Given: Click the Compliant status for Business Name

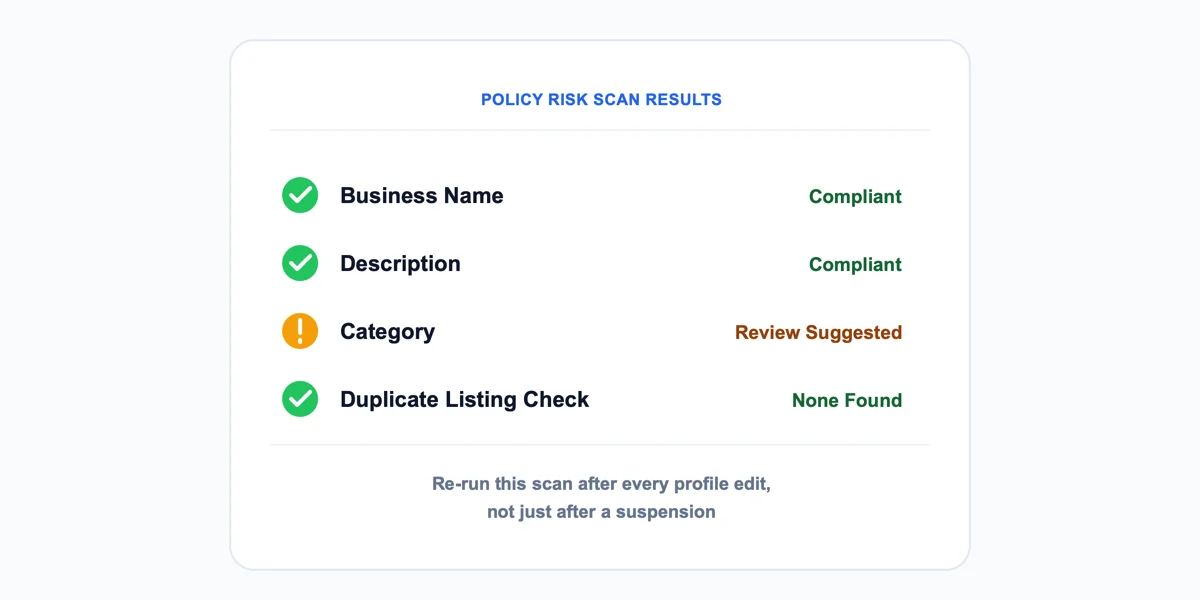Looking at the screenshot, I should (855, 197).
